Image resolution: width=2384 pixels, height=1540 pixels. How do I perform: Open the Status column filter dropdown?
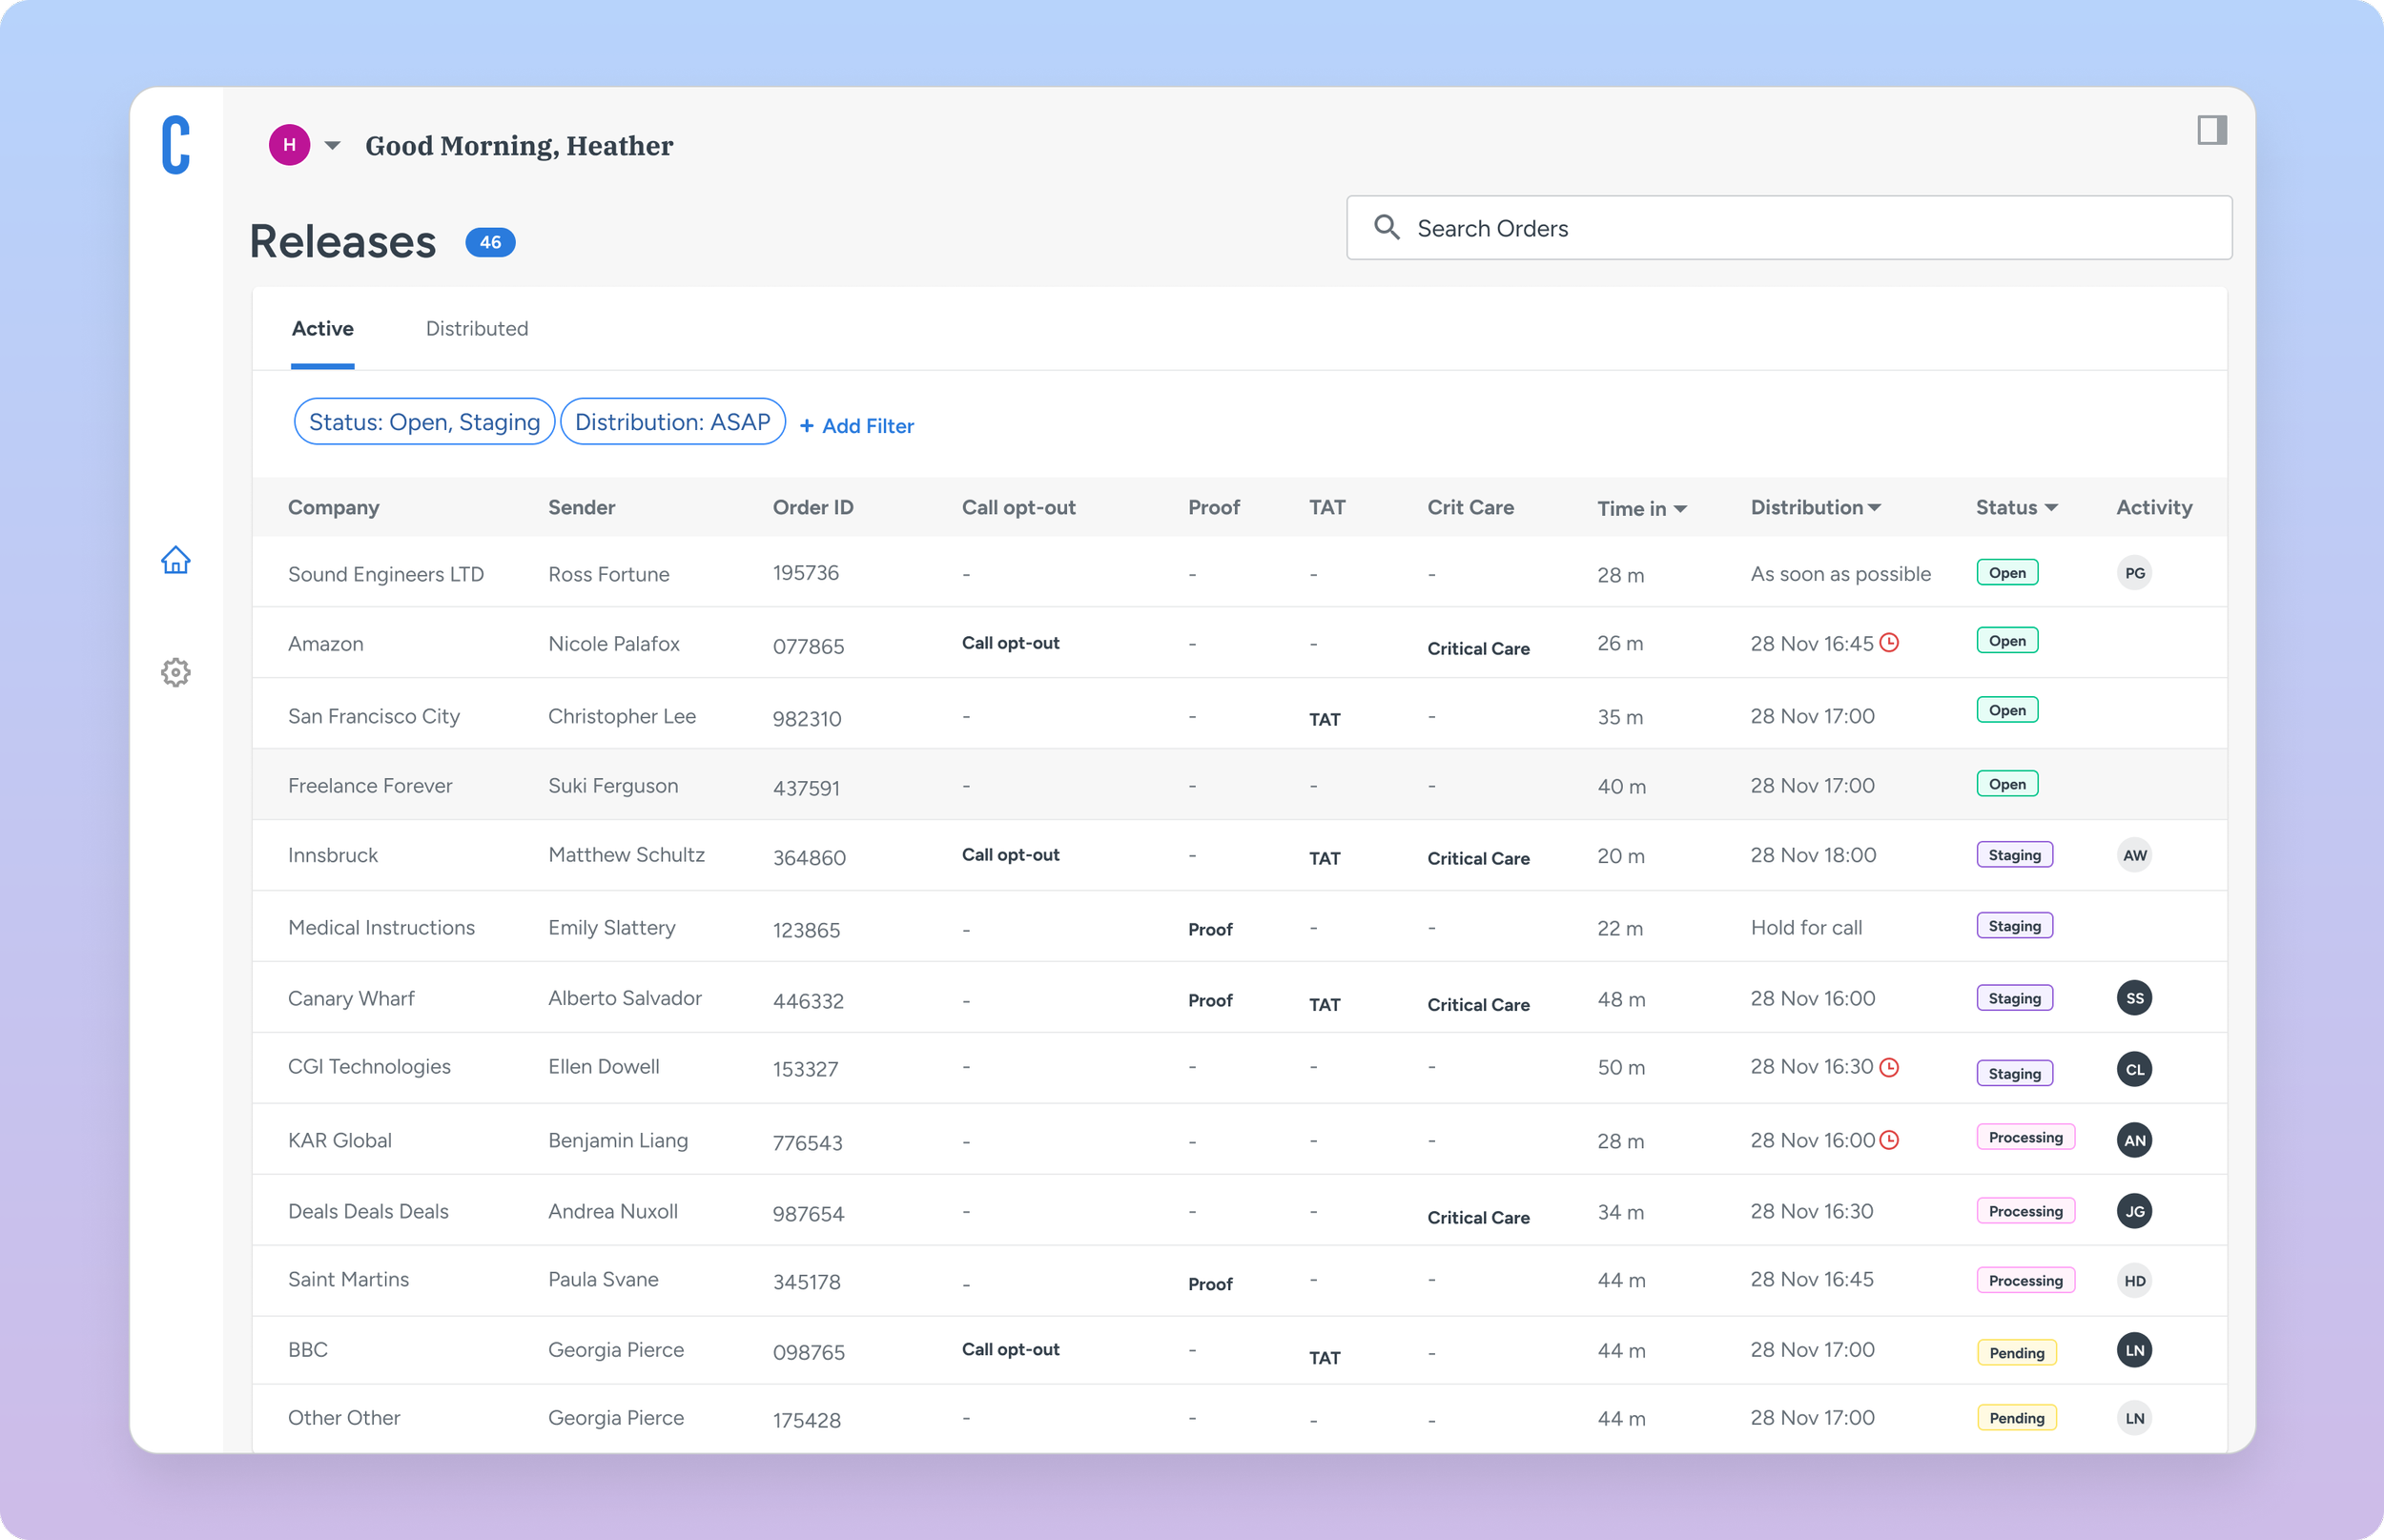[x=2051, y=508]
